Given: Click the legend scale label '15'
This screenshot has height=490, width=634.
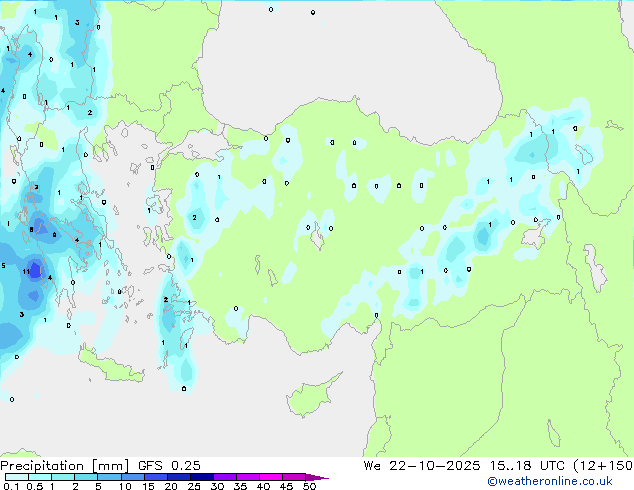Looking at the screenshot, I should 148,486.
